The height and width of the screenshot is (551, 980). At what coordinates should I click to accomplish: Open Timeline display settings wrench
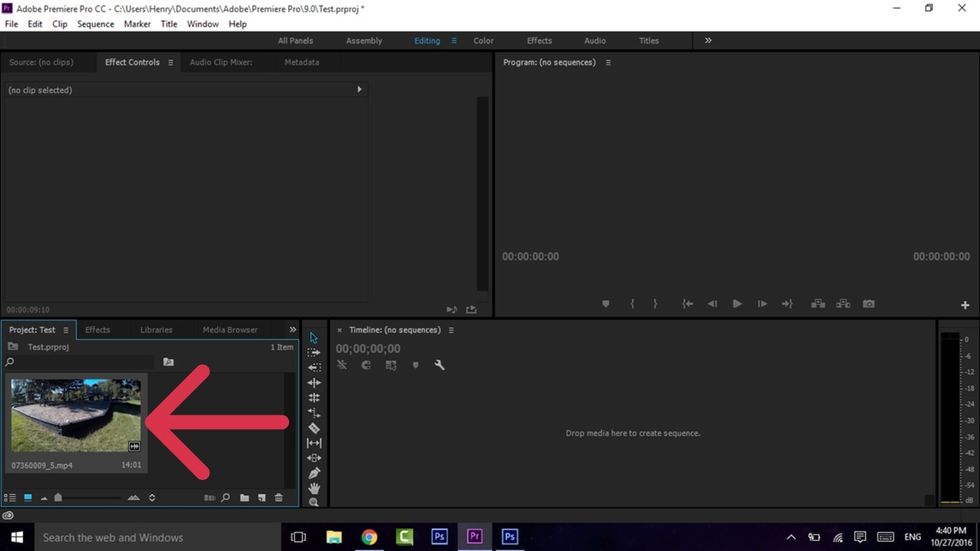coord(439,365)
